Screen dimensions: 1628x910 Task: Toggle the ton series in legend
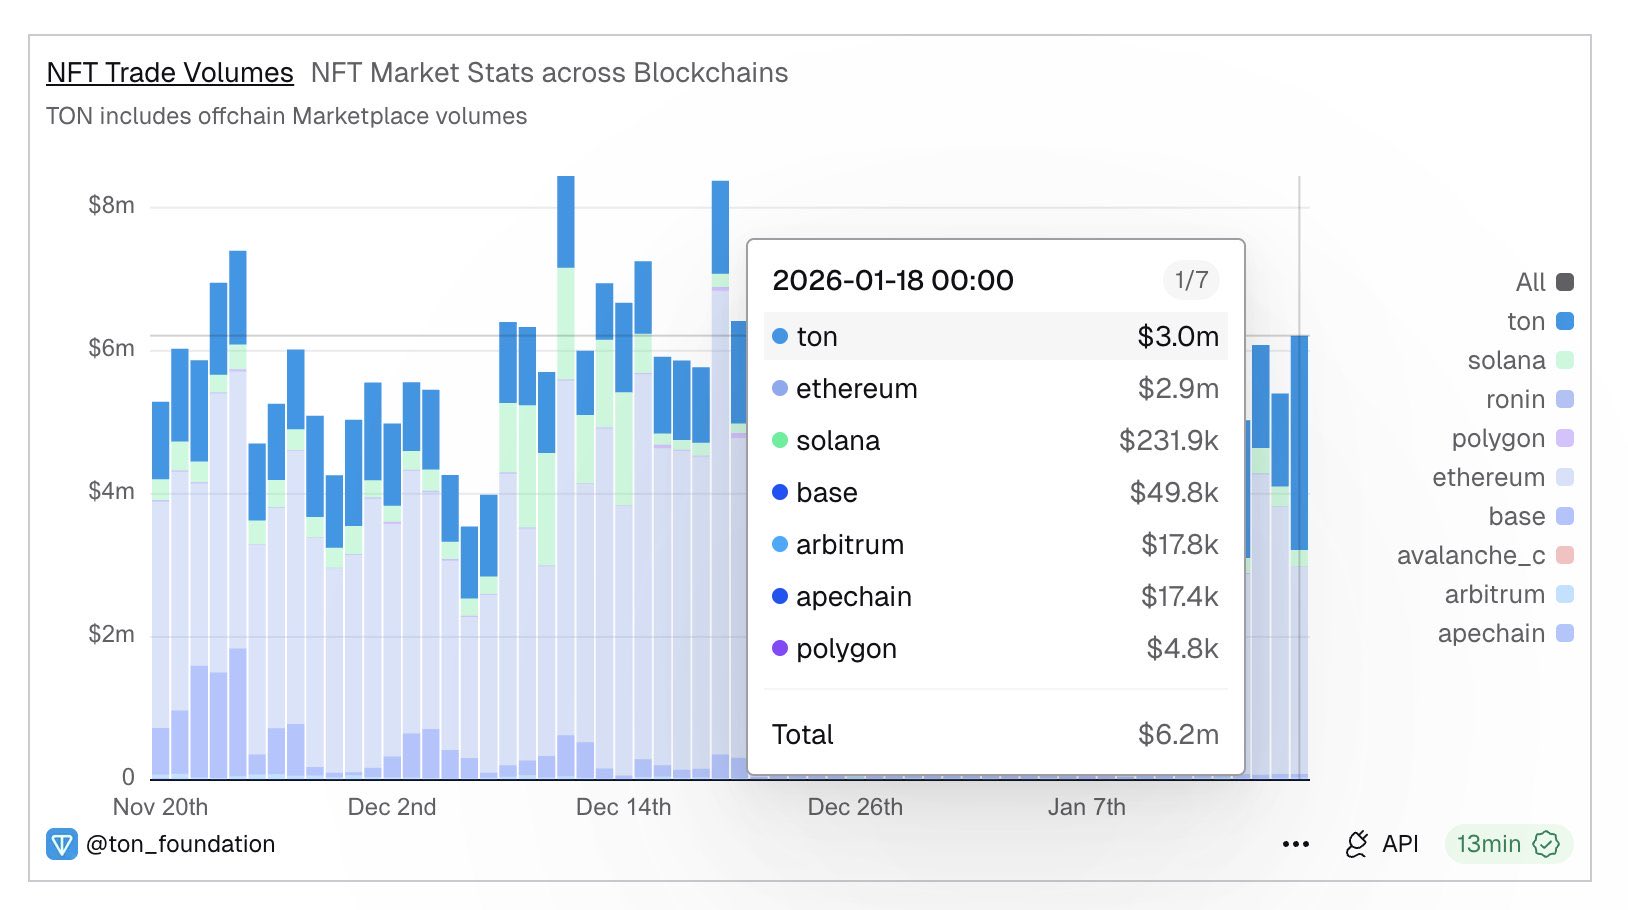(1565, 321)
